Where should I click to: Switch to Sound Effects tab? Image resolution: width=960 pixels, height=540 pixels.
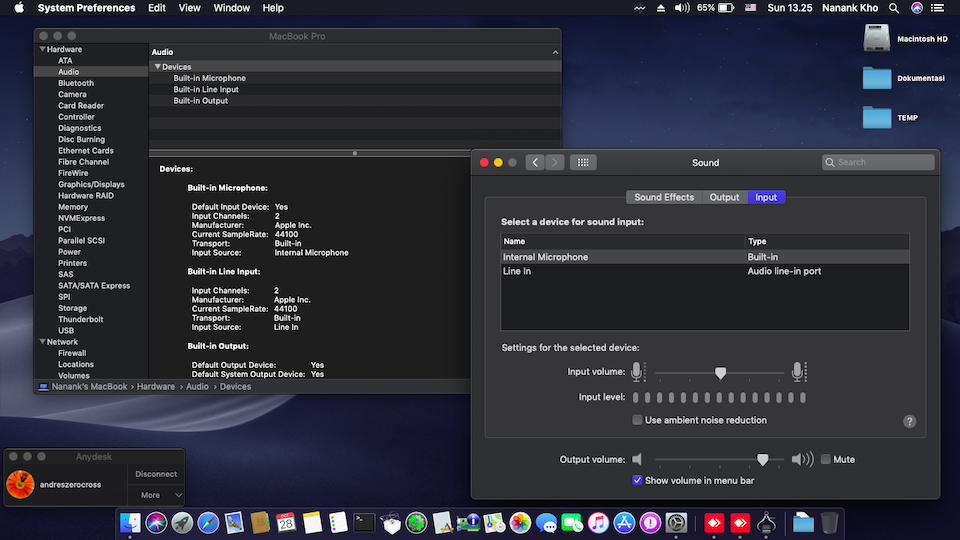(x=664, y=197)
